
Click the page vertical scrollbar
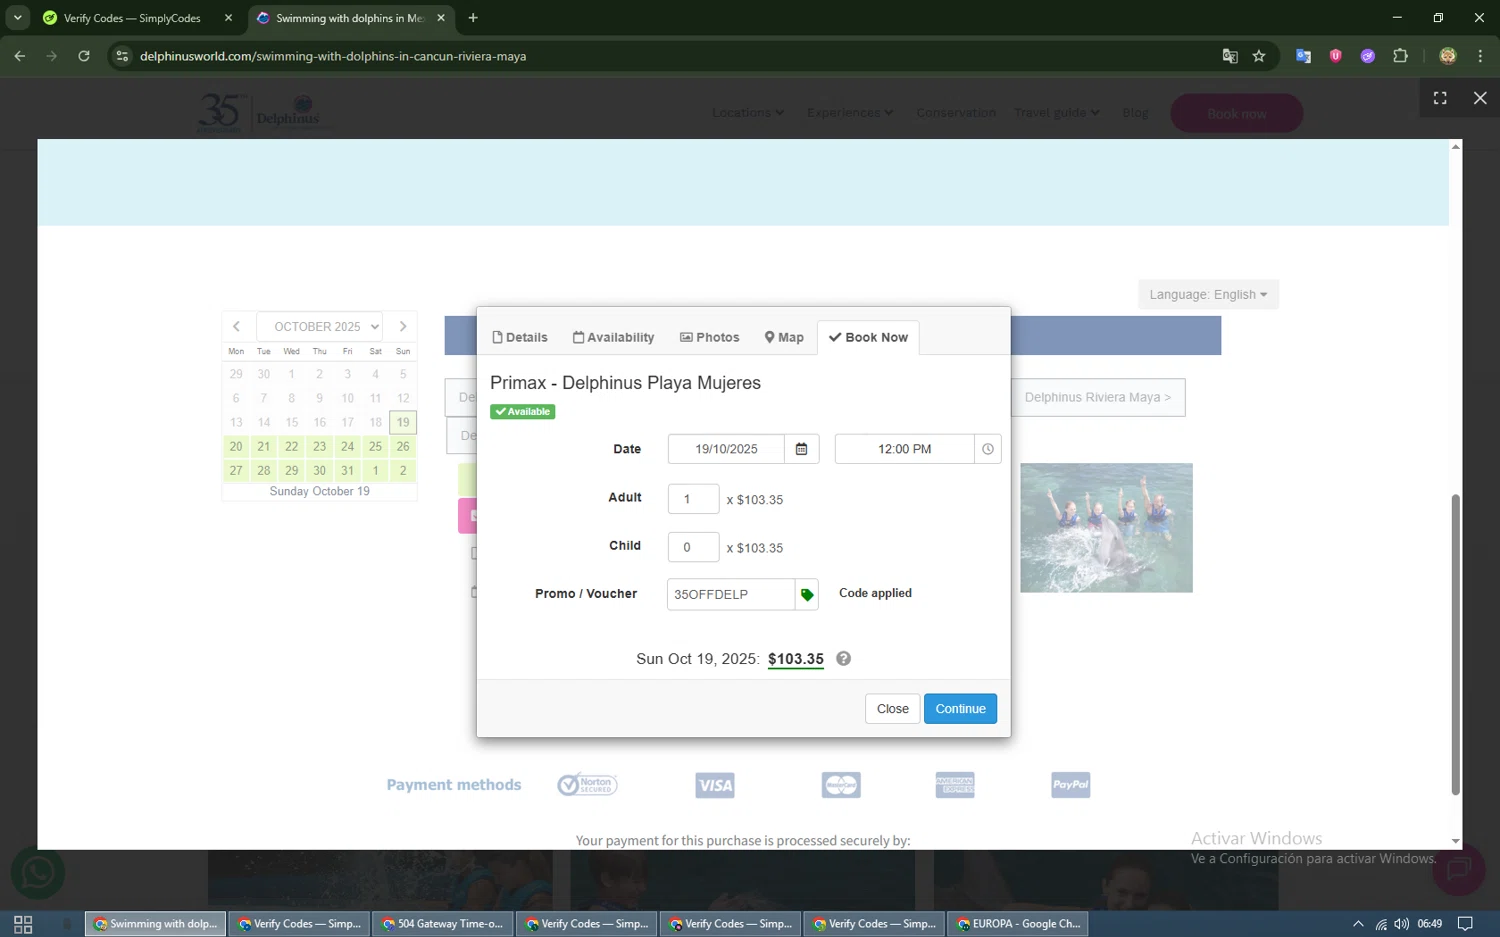(x=1455, y=645)
